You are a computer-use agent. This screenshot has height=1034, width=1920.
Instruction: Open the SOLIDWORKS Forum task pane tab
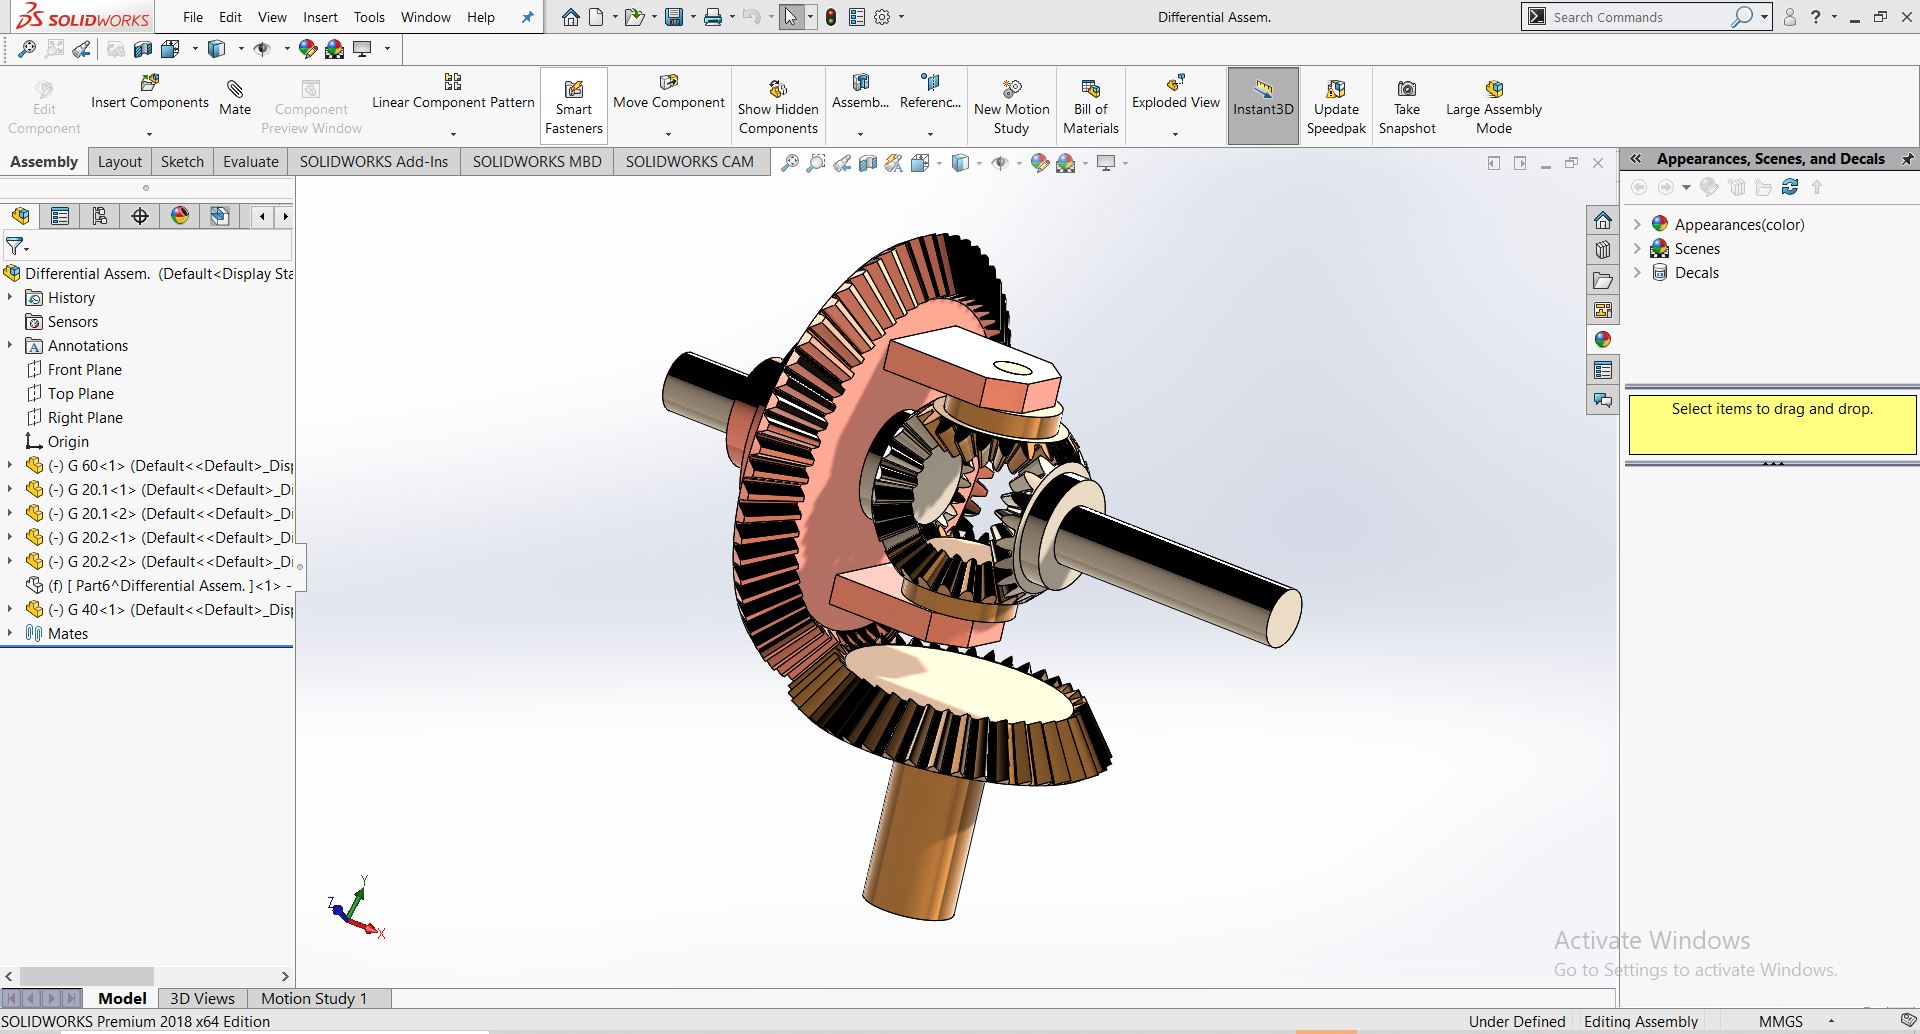click(1603, 400)
